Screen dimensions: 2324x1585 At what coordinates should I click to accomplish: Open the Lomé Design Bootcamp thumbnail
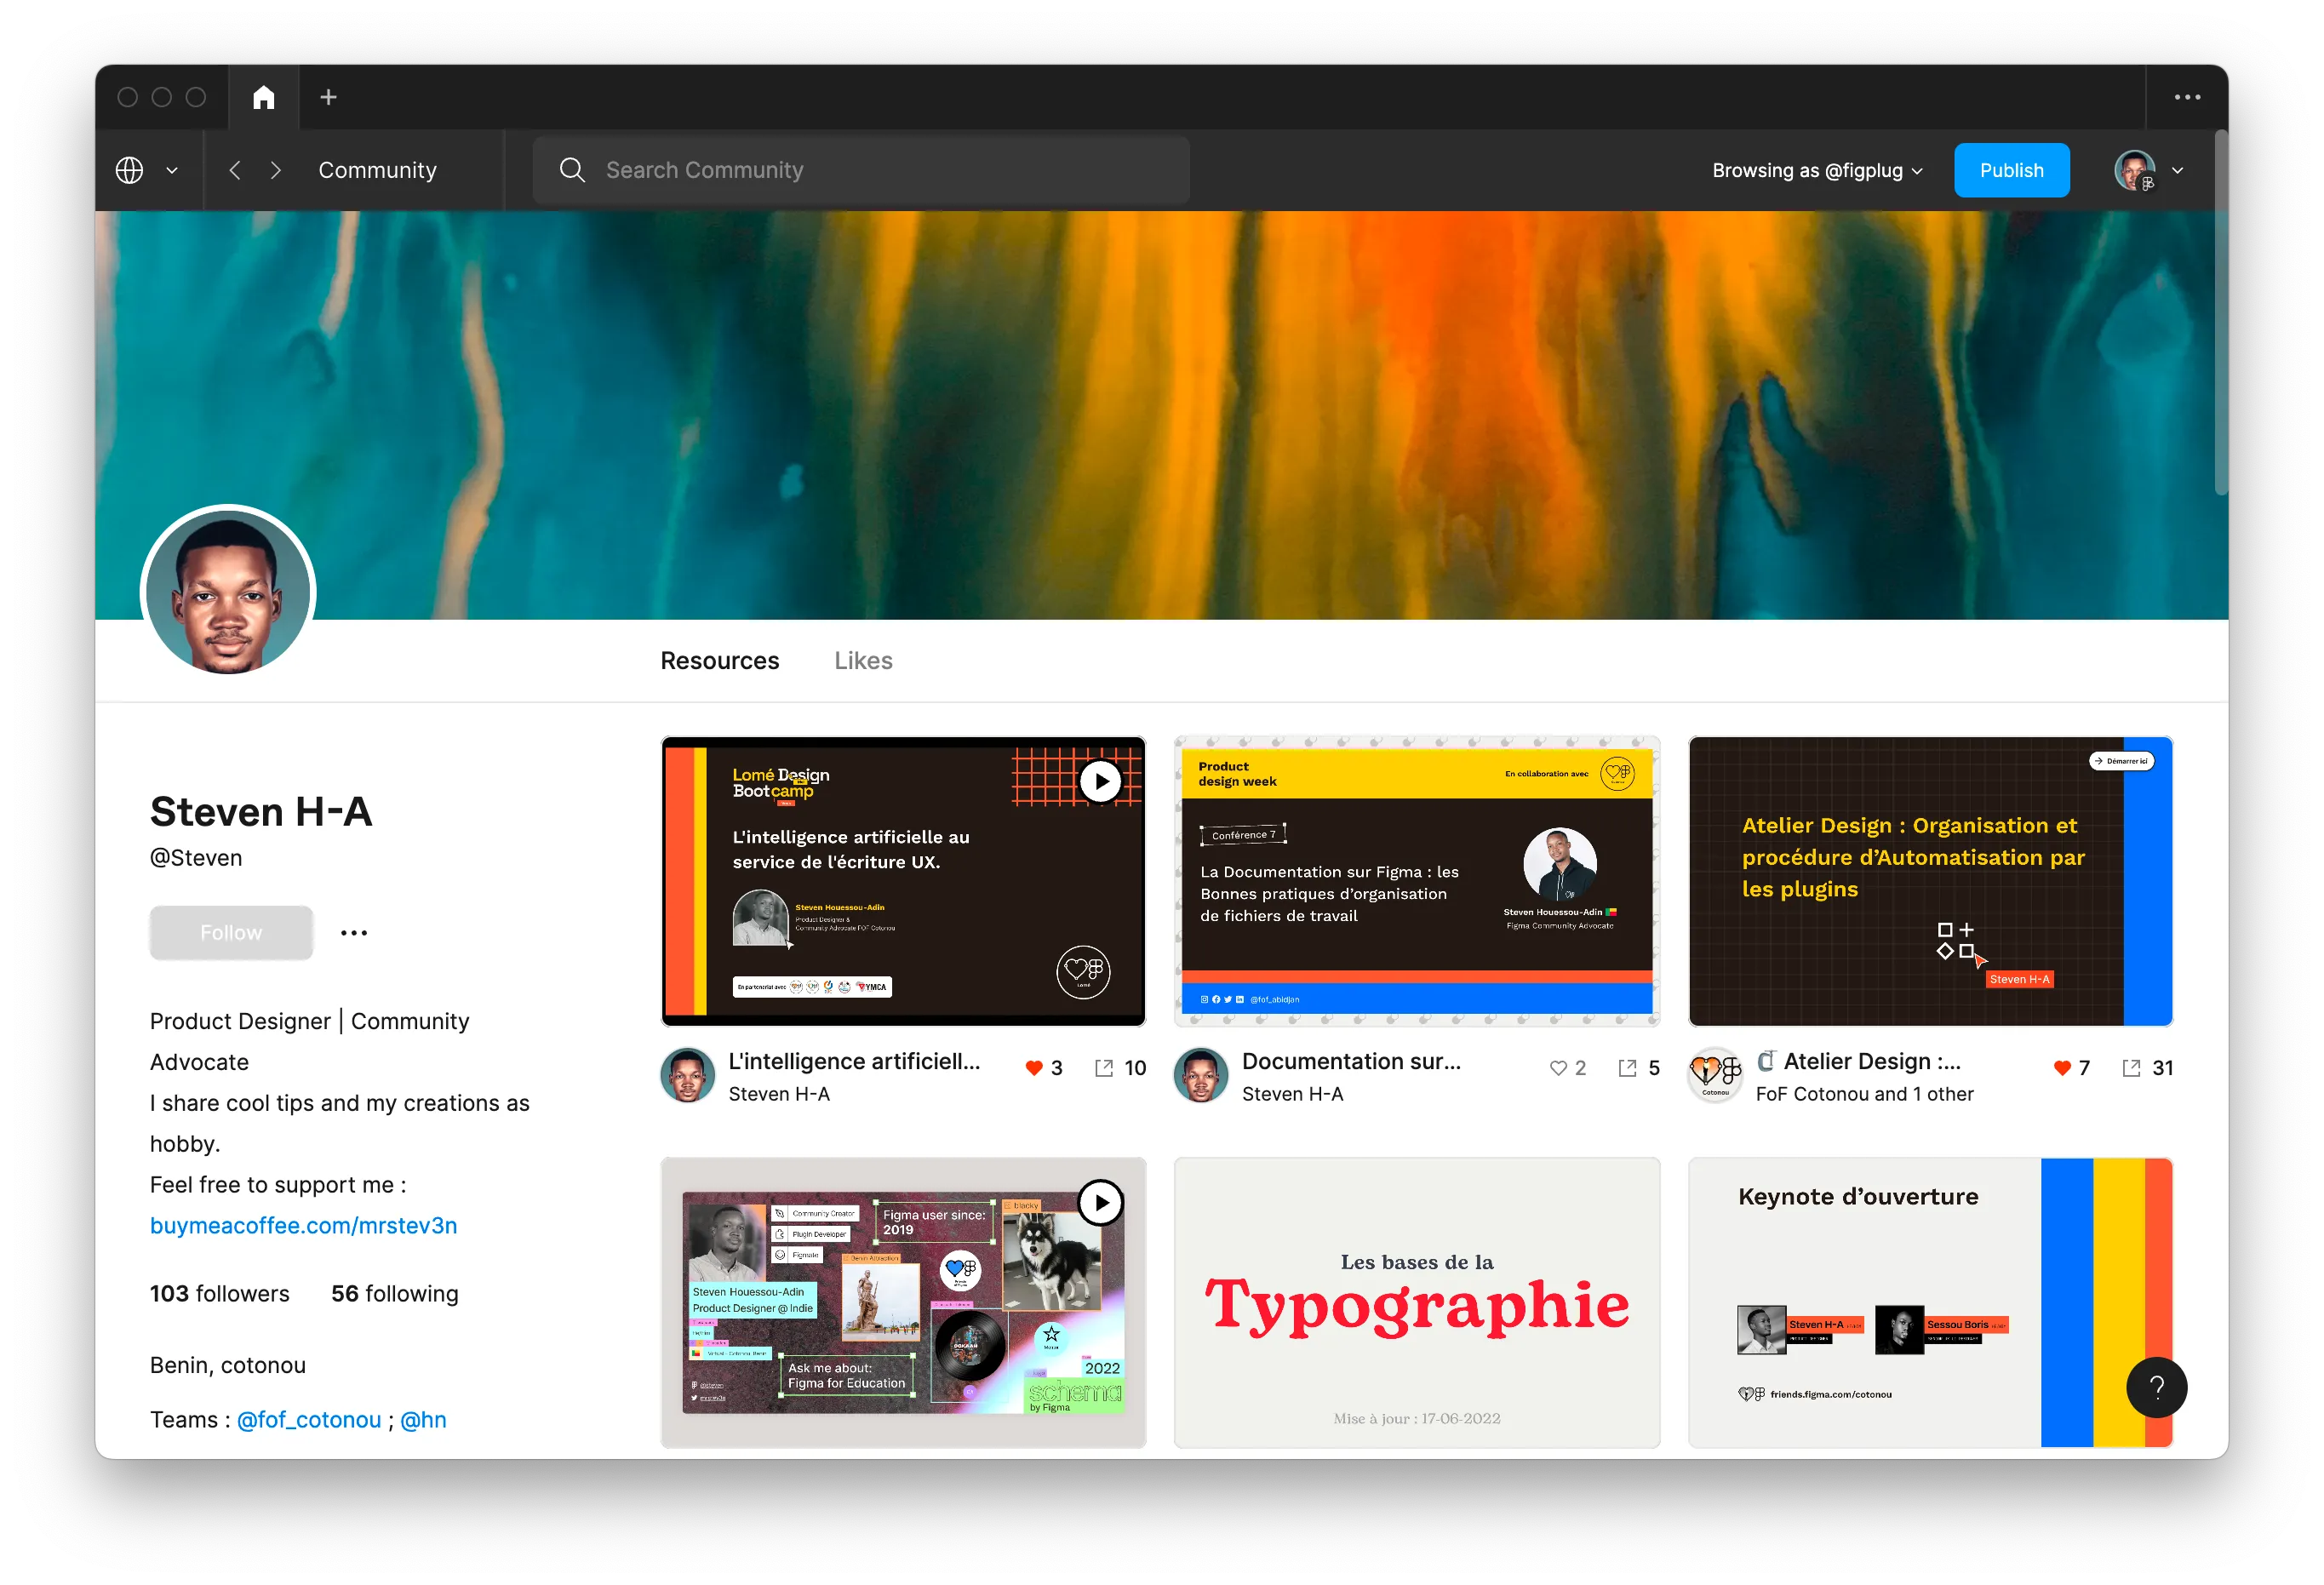point(903,882)
